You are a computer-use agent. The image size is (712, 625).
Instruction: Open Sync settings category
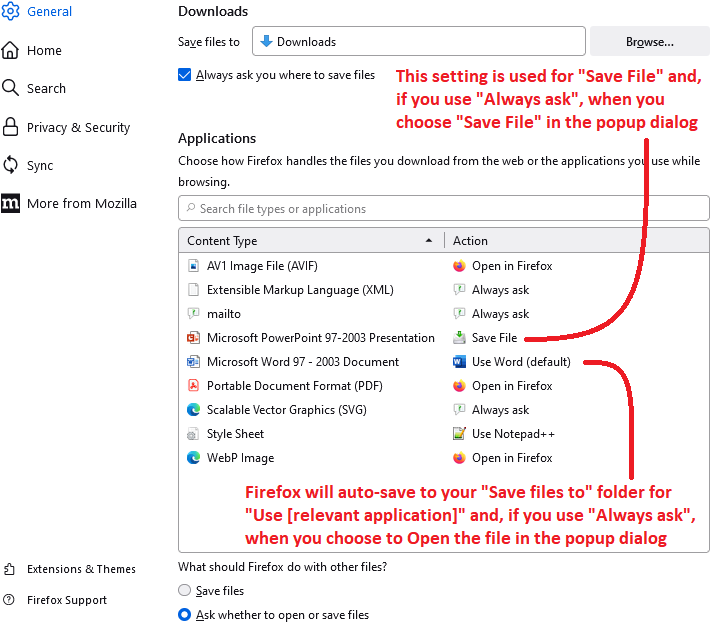pyautogui.click(x=40, y=165)
